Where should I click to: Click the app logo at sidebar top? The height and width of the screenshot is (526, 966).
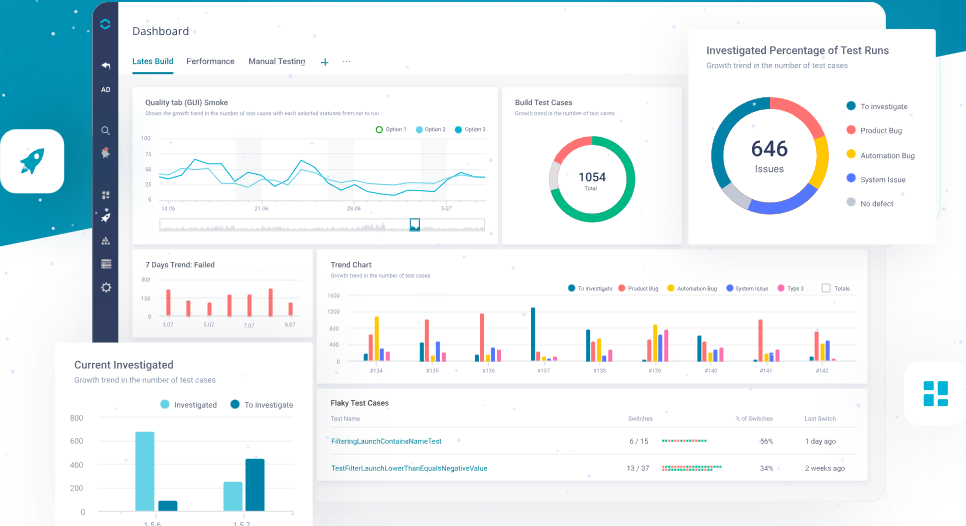pyautogui.click(x=106, y=24)
